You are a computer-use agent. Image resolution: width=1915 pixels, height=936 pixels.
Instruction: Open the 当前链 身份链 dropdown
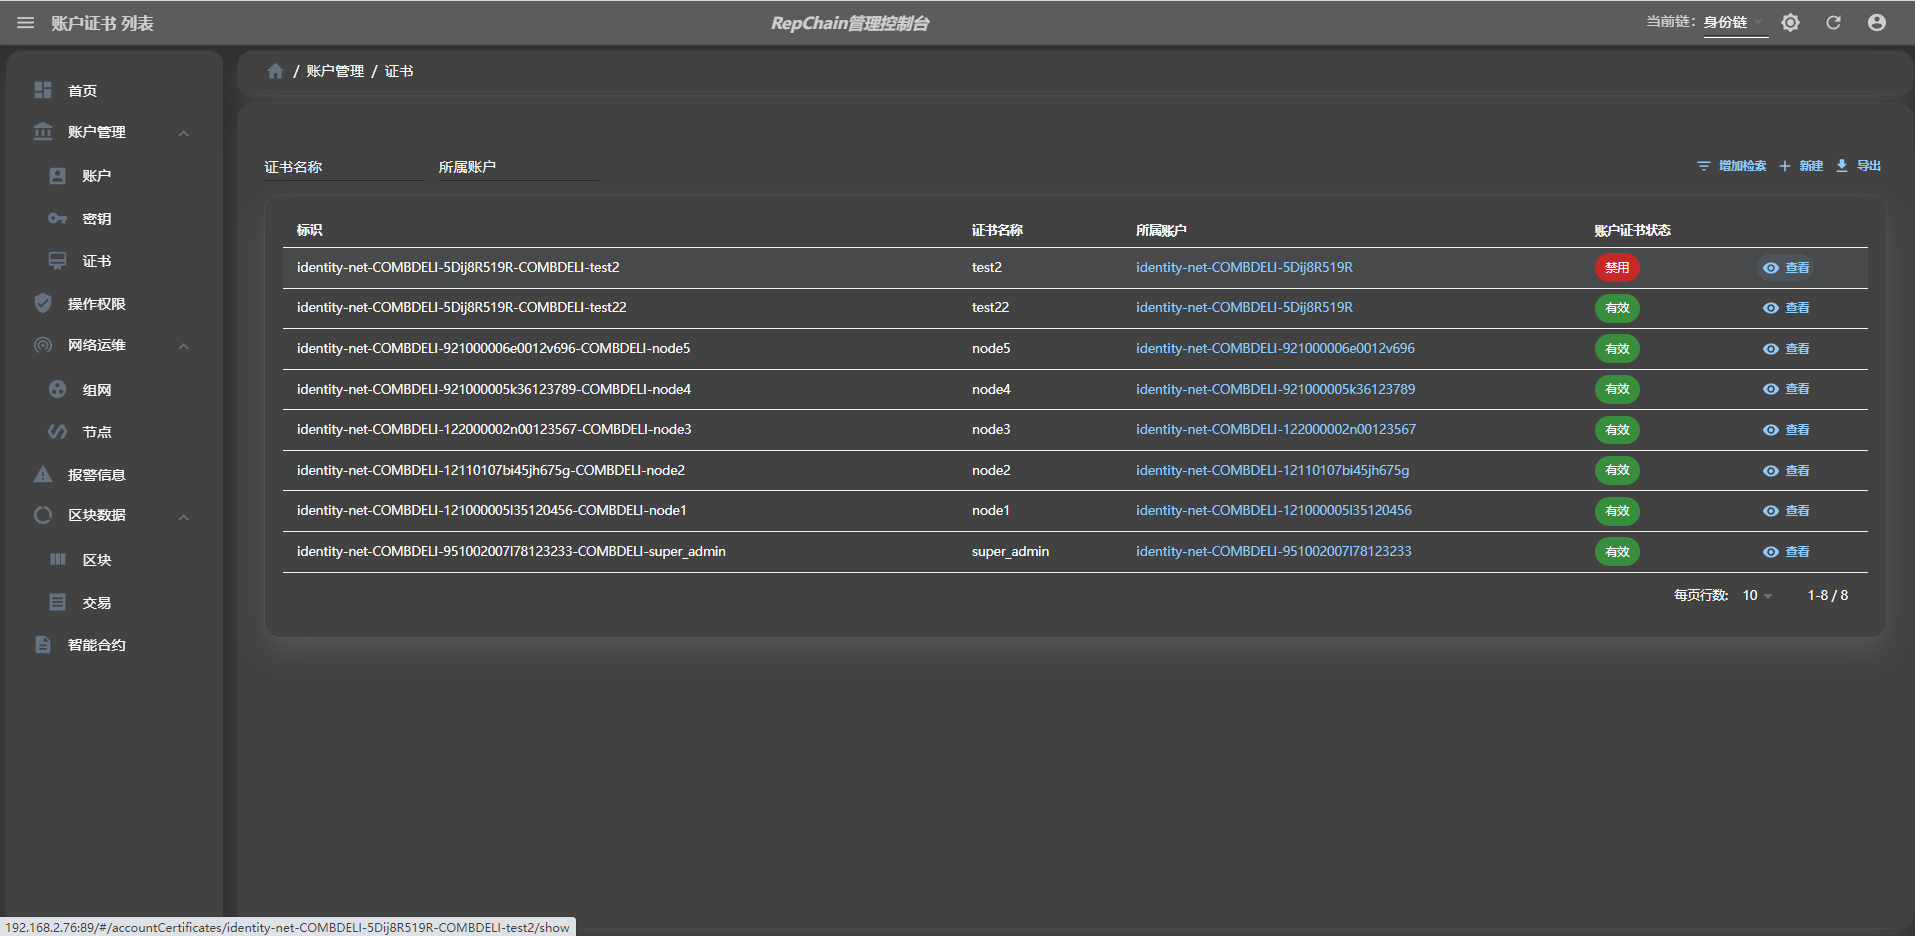coord(1735,22)
